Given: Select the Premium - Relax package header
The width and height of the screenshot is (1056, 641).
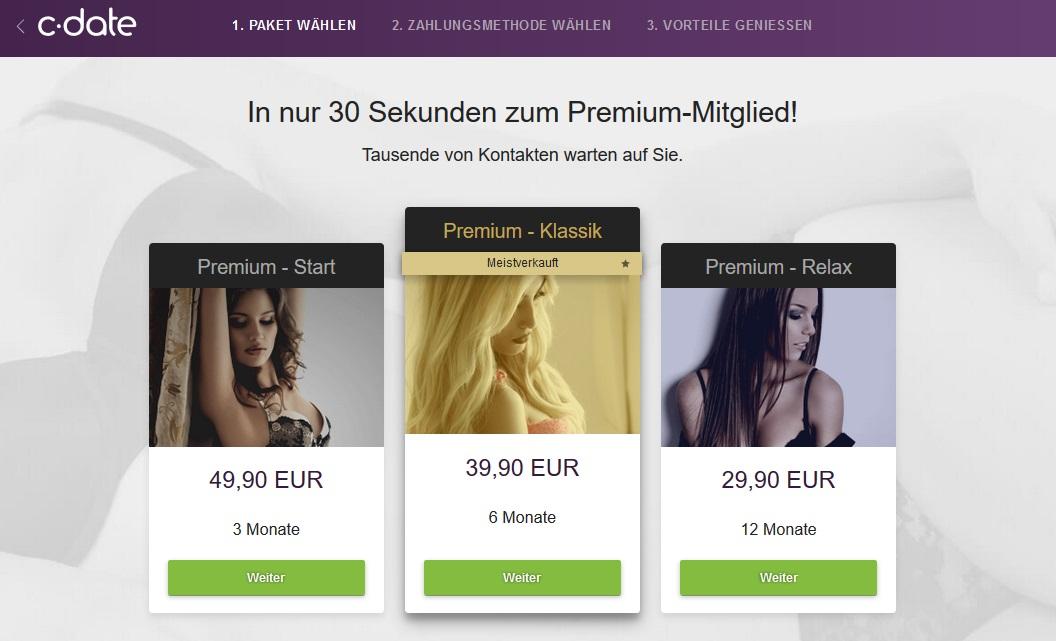Looking at the screenshot, I should coord(779,266).
